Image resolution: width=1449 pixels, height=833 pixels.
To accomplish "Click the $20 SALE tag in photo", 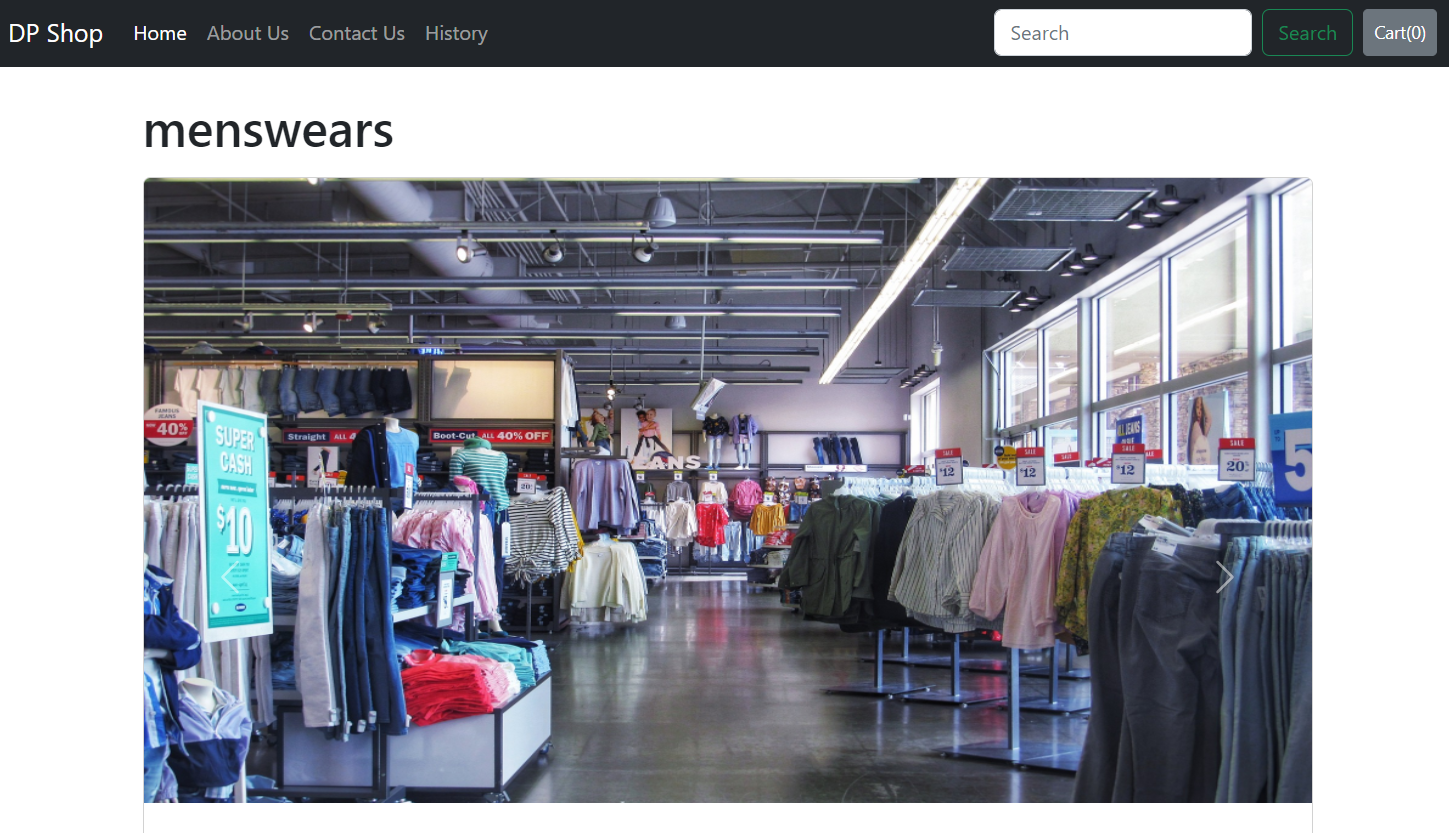I will coord(1236,459).
